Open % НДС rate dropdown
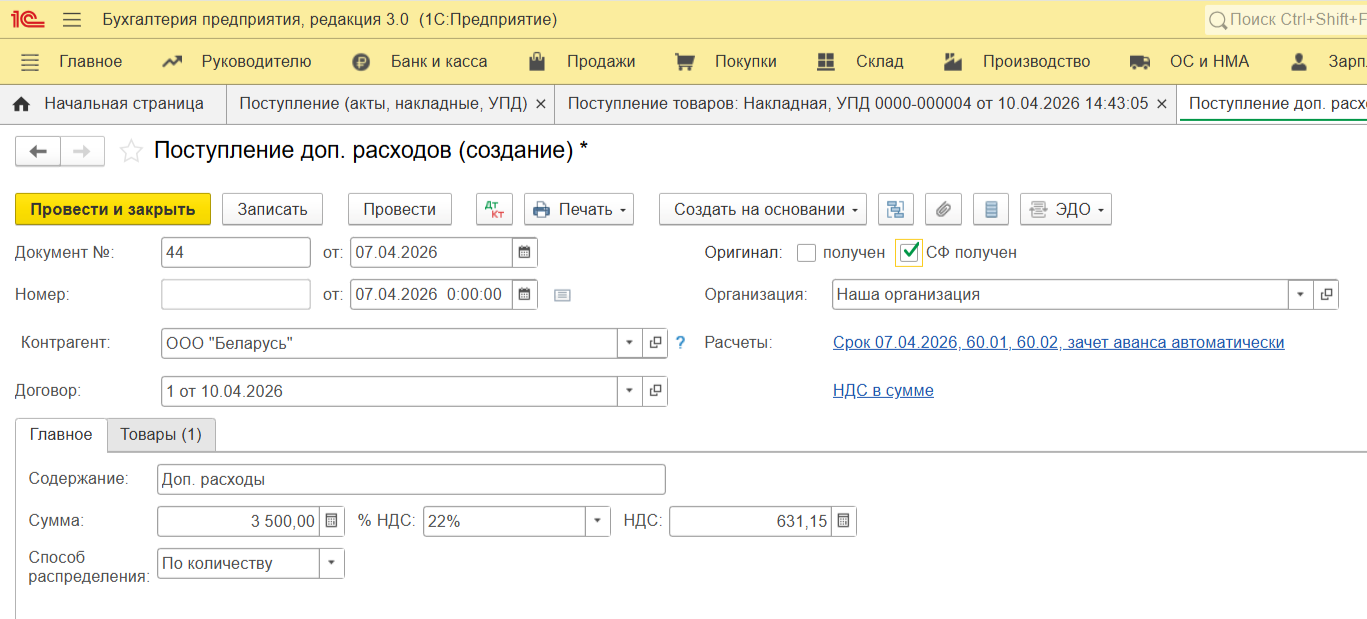The image size is (1367, 619). point(597,521)
